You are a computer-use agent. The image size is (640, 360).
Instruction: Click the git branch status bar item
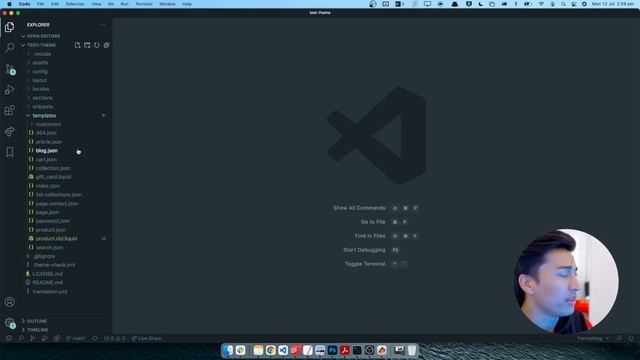point(76,338)
